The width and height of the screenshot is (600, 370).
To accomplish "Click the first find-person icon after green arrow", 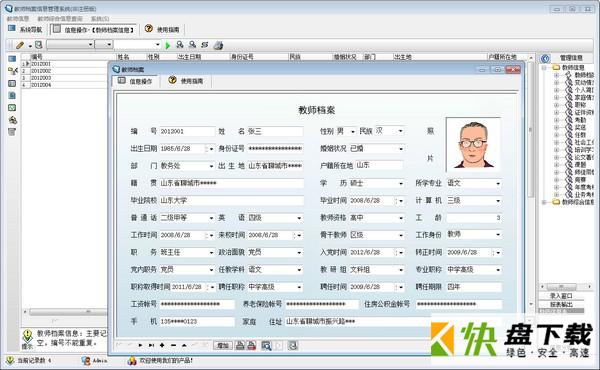I will tap(179, 45).
